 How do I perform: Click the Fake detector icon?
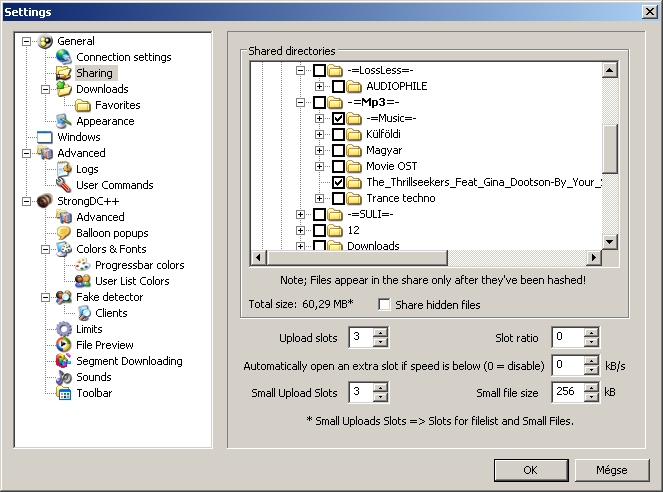click(64, 297)
